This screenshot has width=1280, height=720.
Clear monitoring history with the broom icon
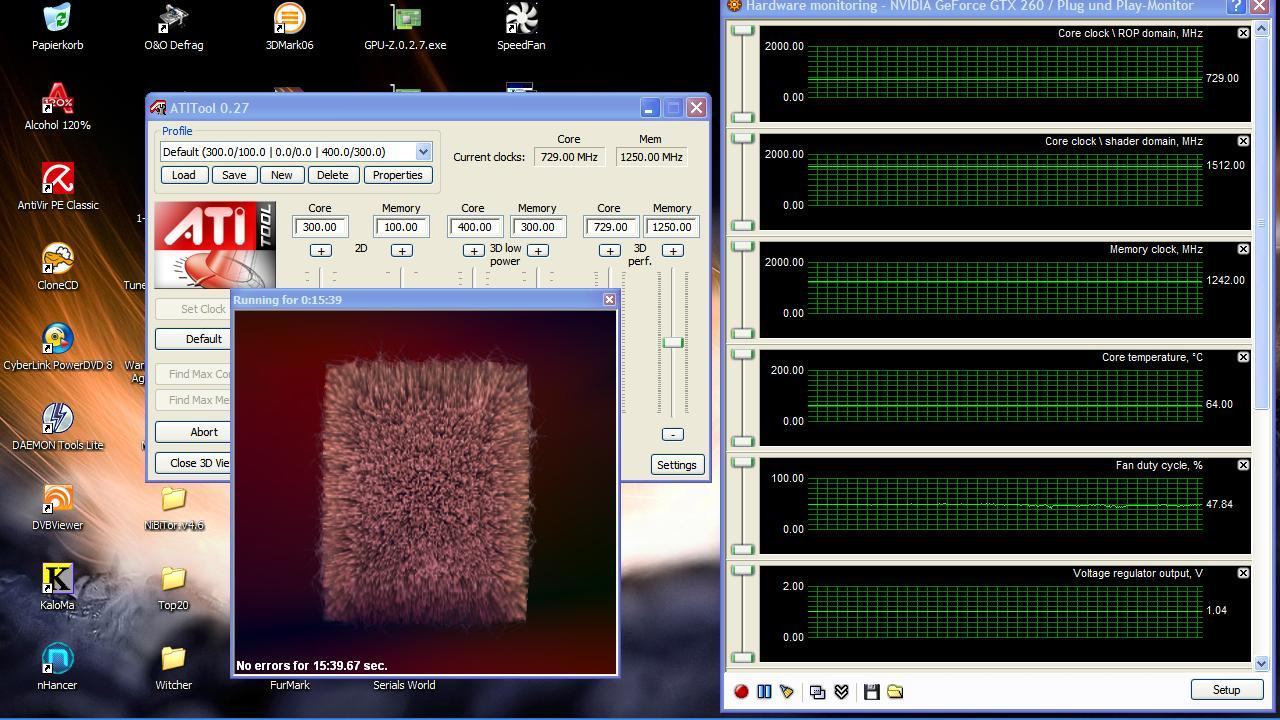pos(787,691)
